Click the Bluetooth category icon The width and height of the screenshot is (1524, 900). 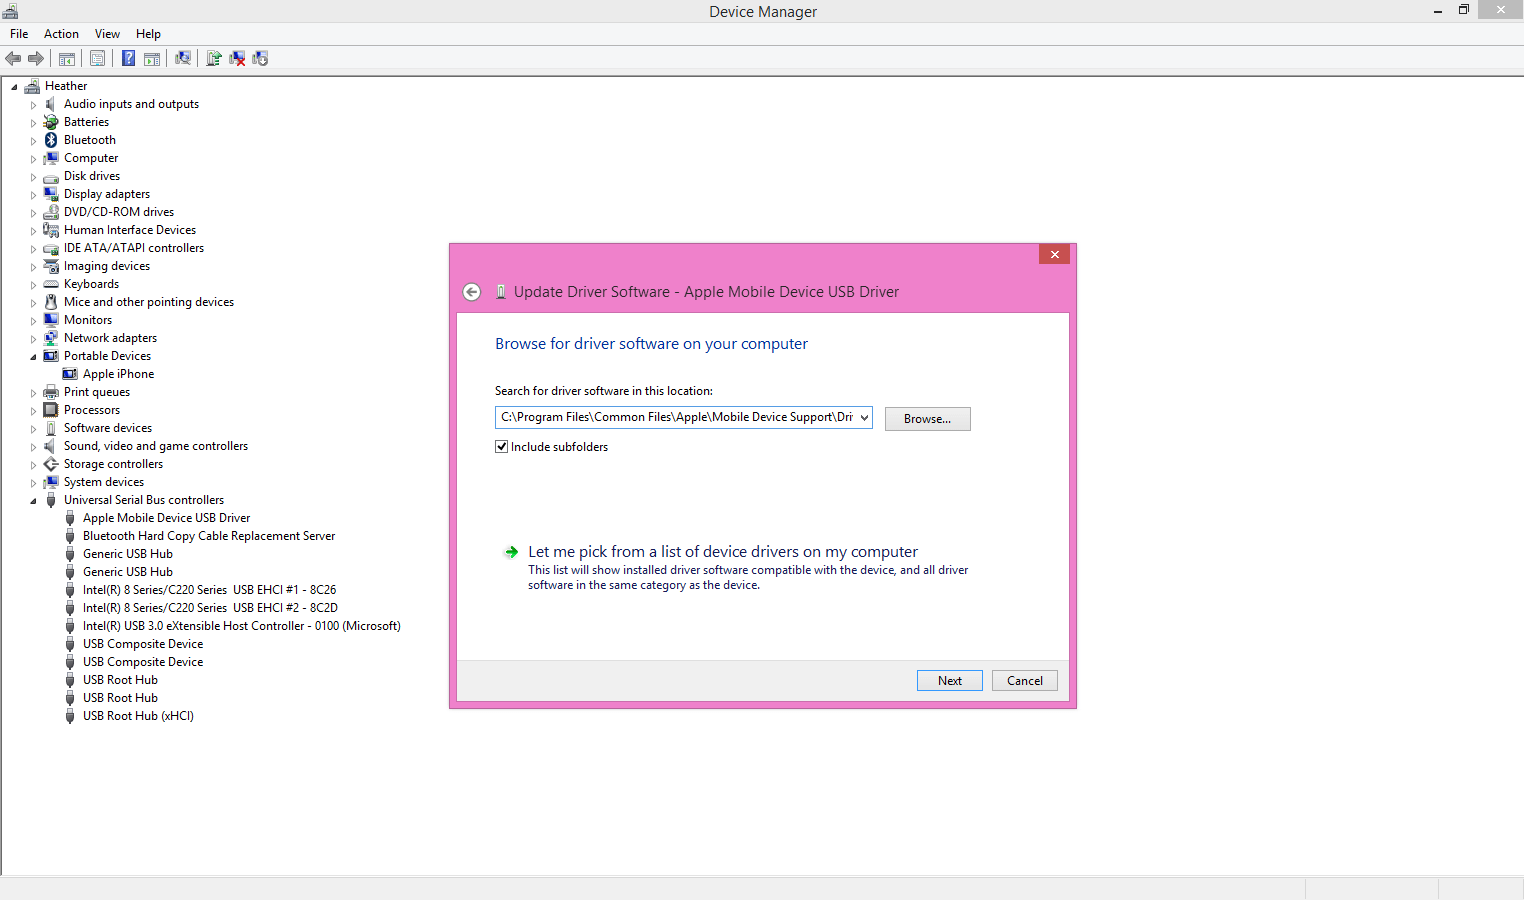coord(51,140)
